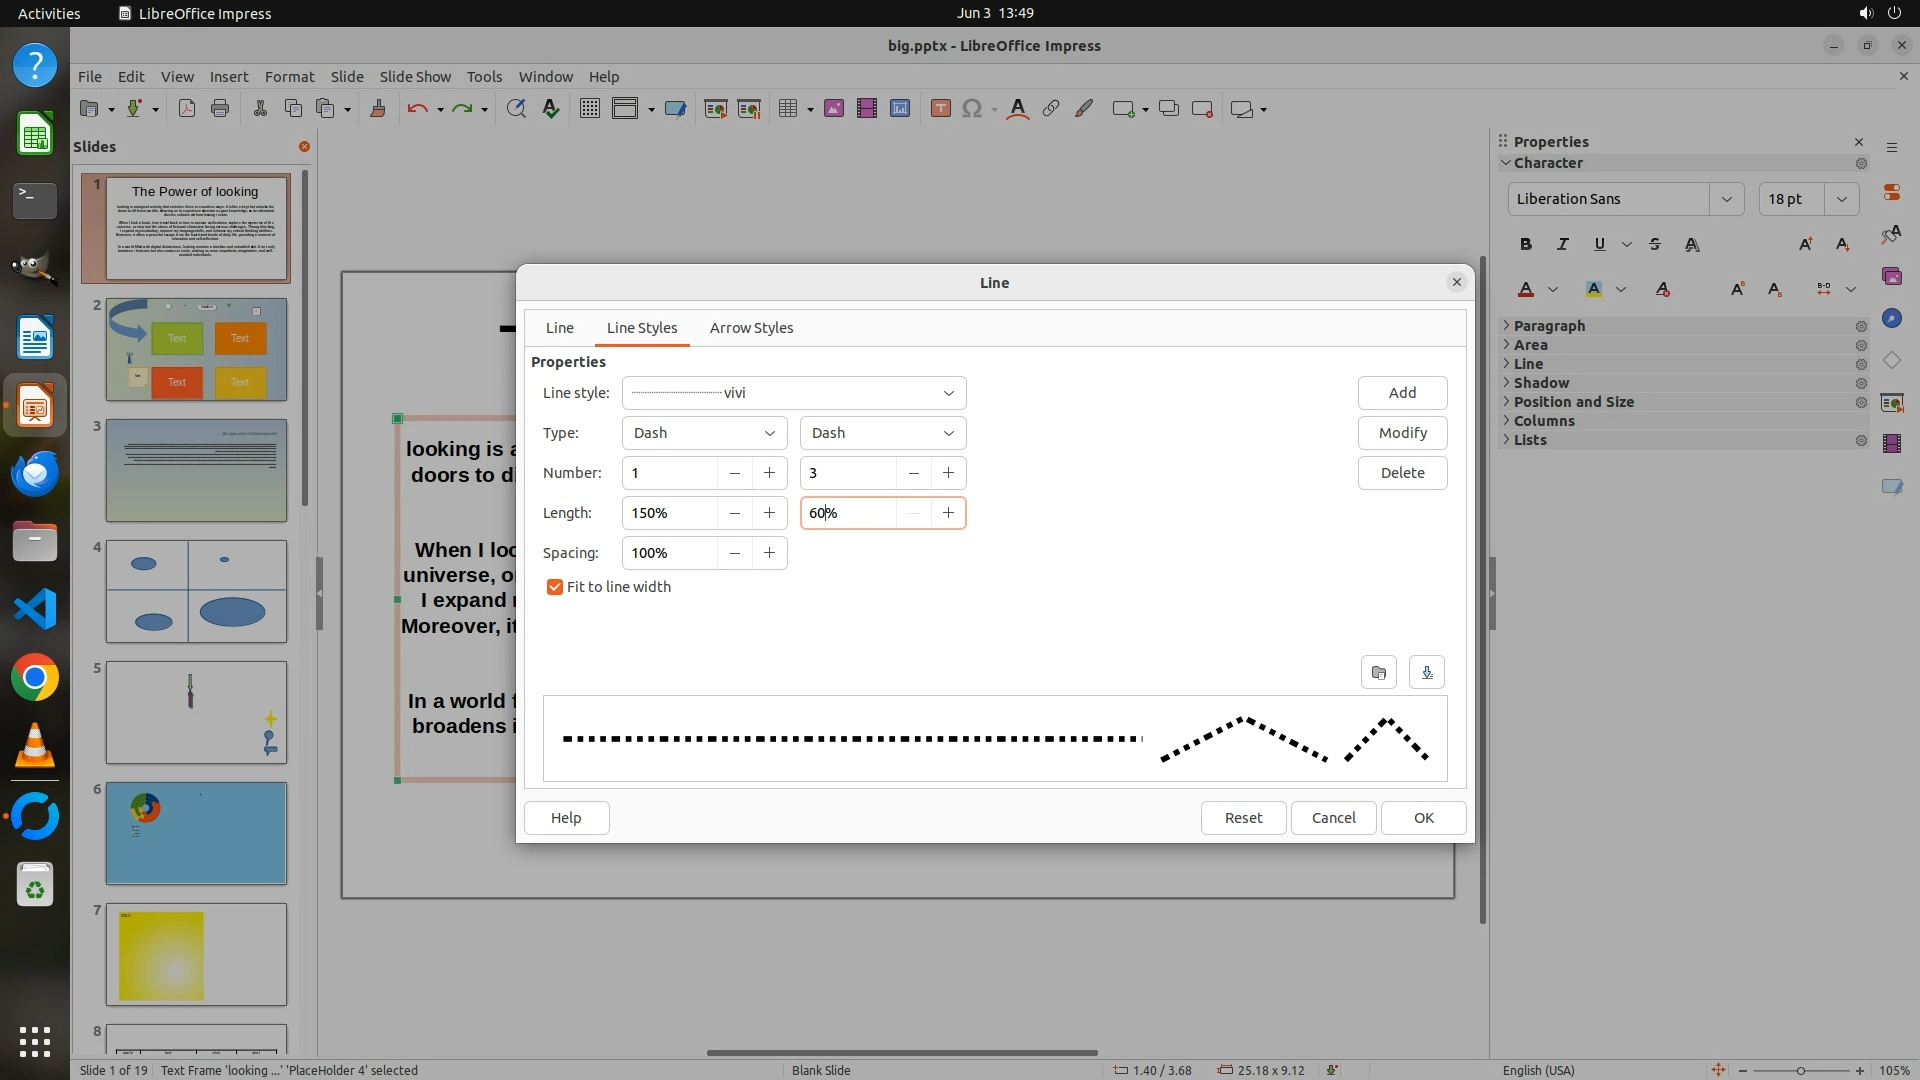Toggle the Fit to line width checkbox

click(x=555, y=587)
